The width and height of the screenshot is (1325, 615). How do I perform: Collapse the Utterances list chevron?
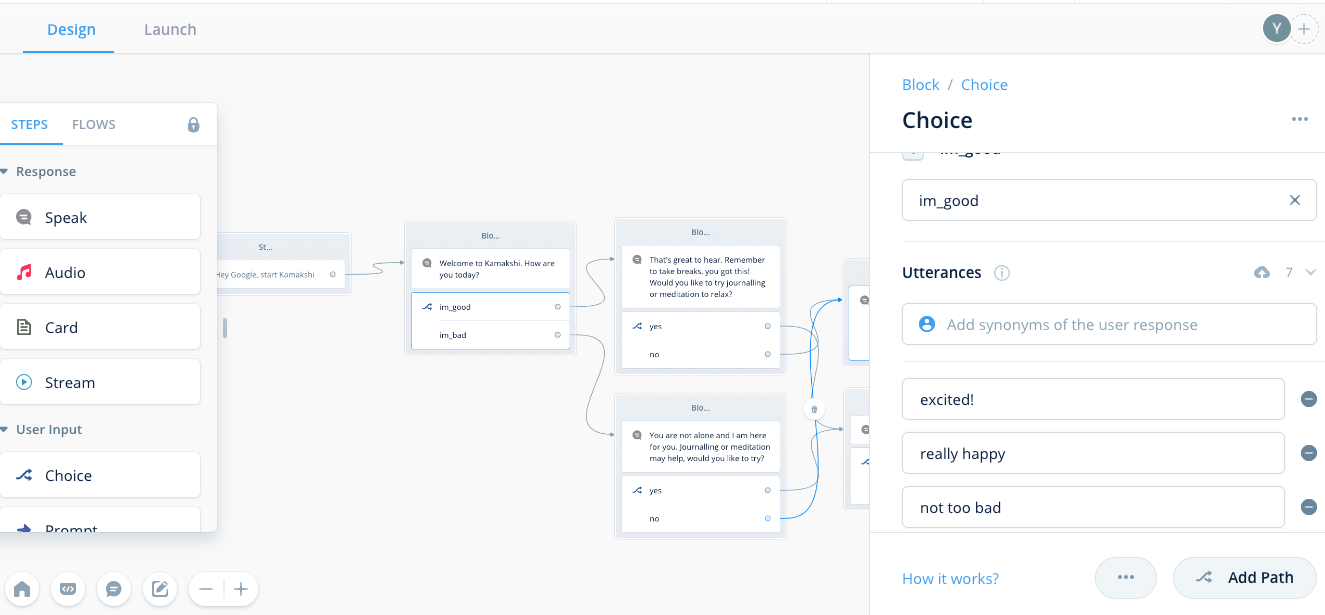coord(1310,272)
